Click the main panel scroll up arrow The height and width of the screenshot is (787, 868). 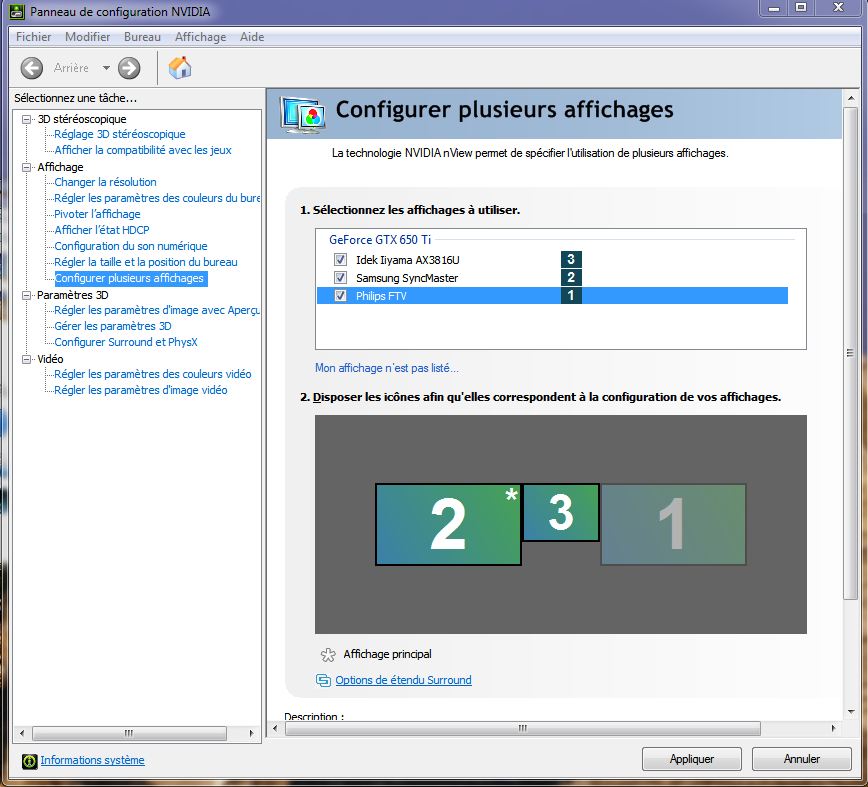(x=850, y=98)
